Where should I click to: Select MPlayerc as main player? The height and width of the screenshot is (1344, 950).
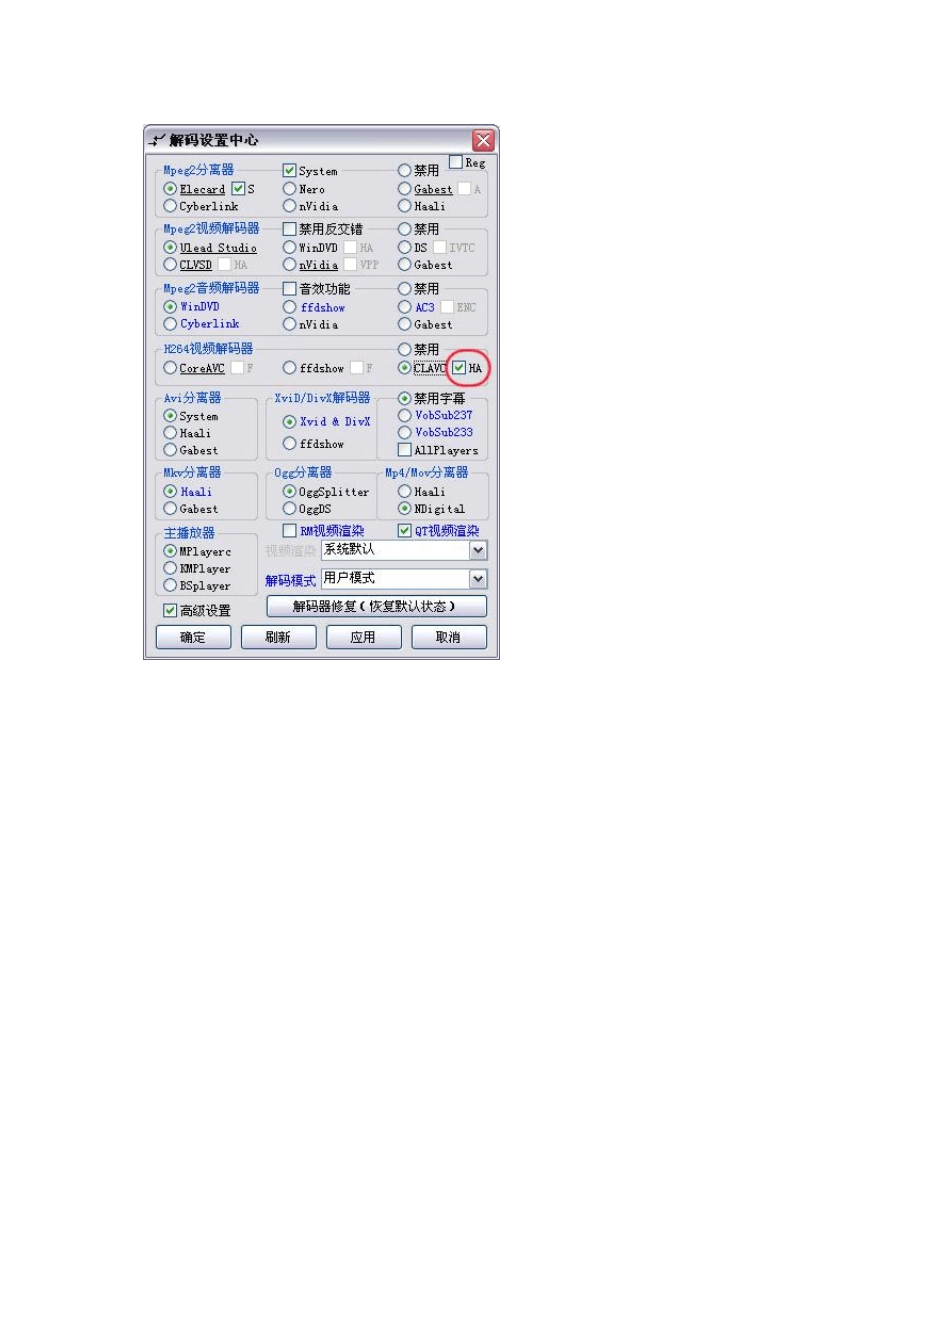pyautogui.click(x=170, y=551)
